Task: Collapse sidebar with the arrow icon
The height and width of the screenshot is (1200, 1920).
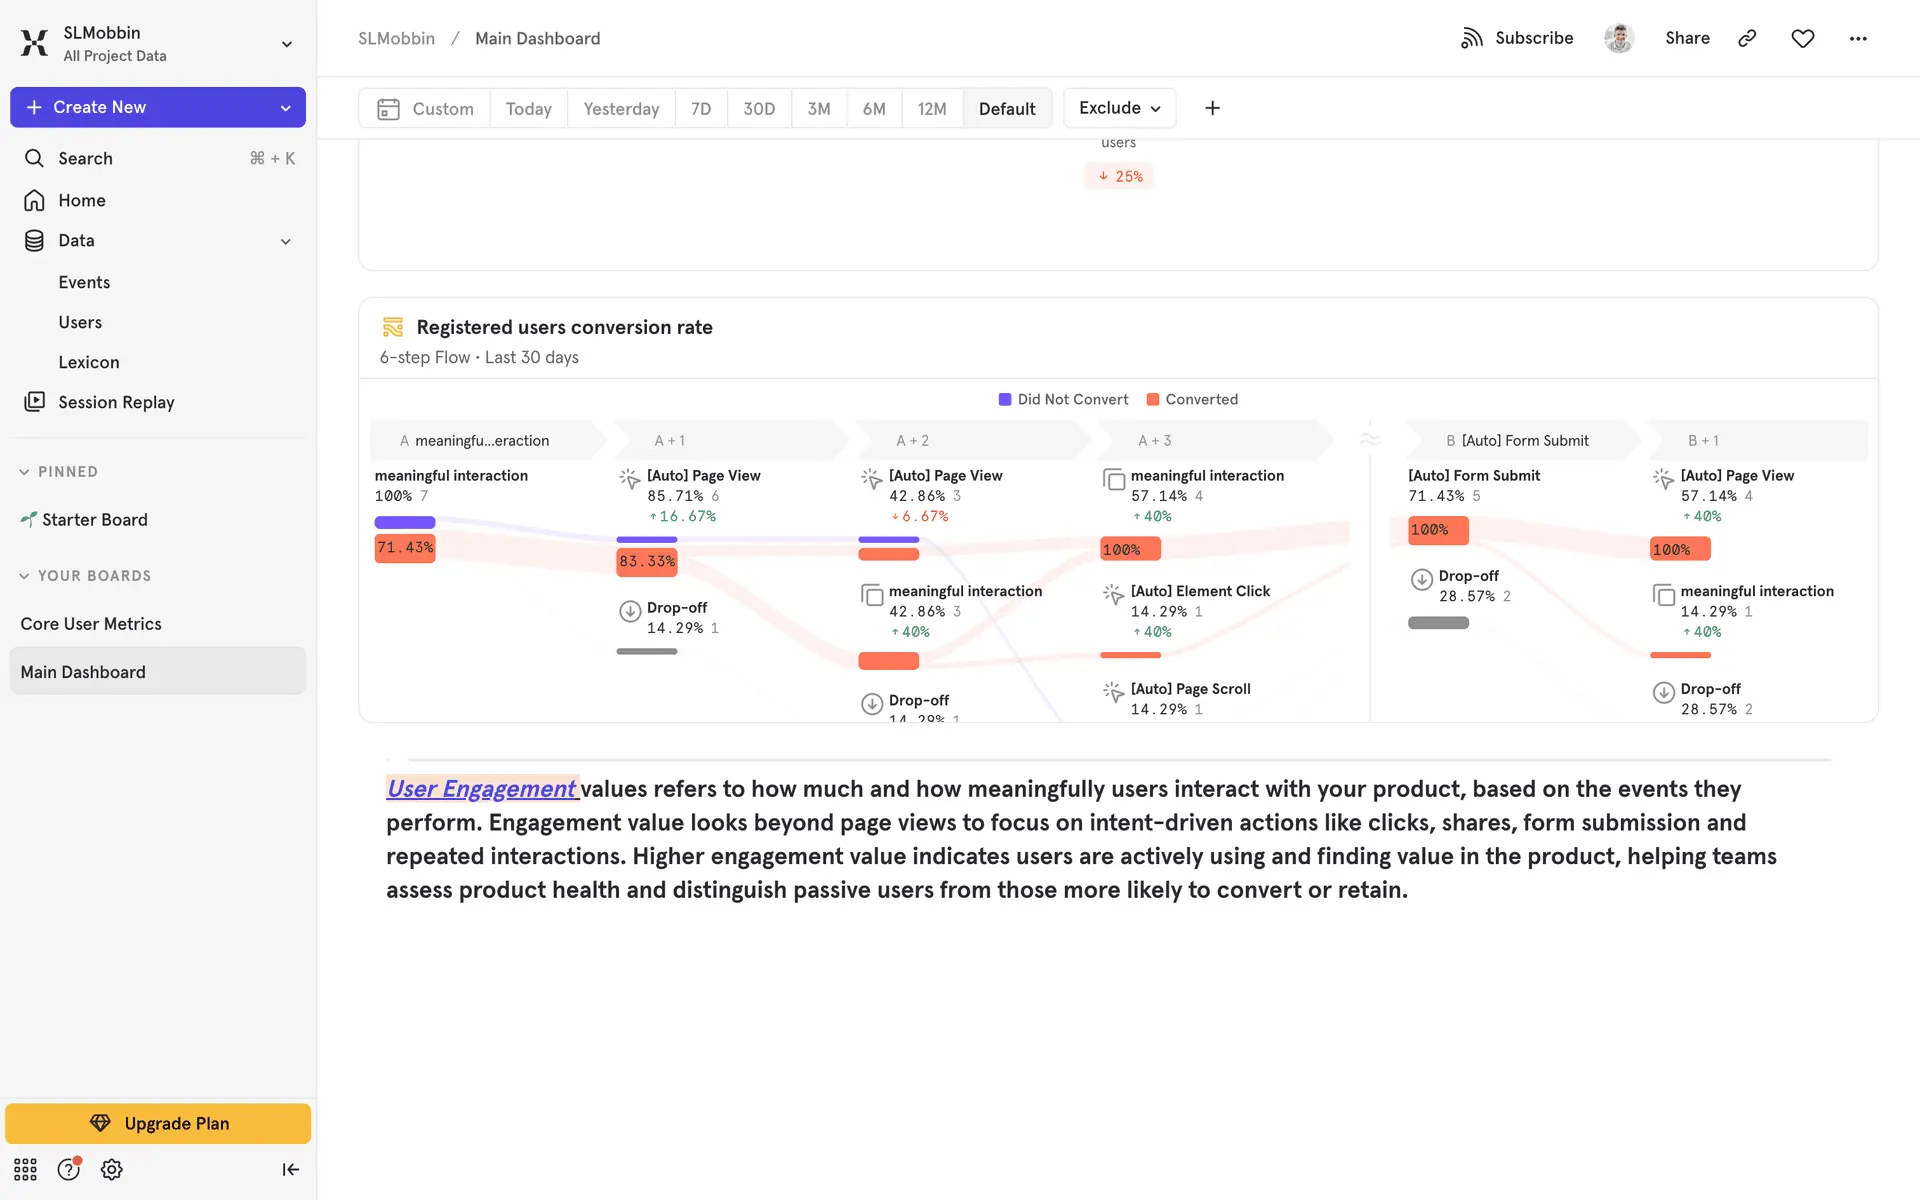Action: pos(290,1169)
